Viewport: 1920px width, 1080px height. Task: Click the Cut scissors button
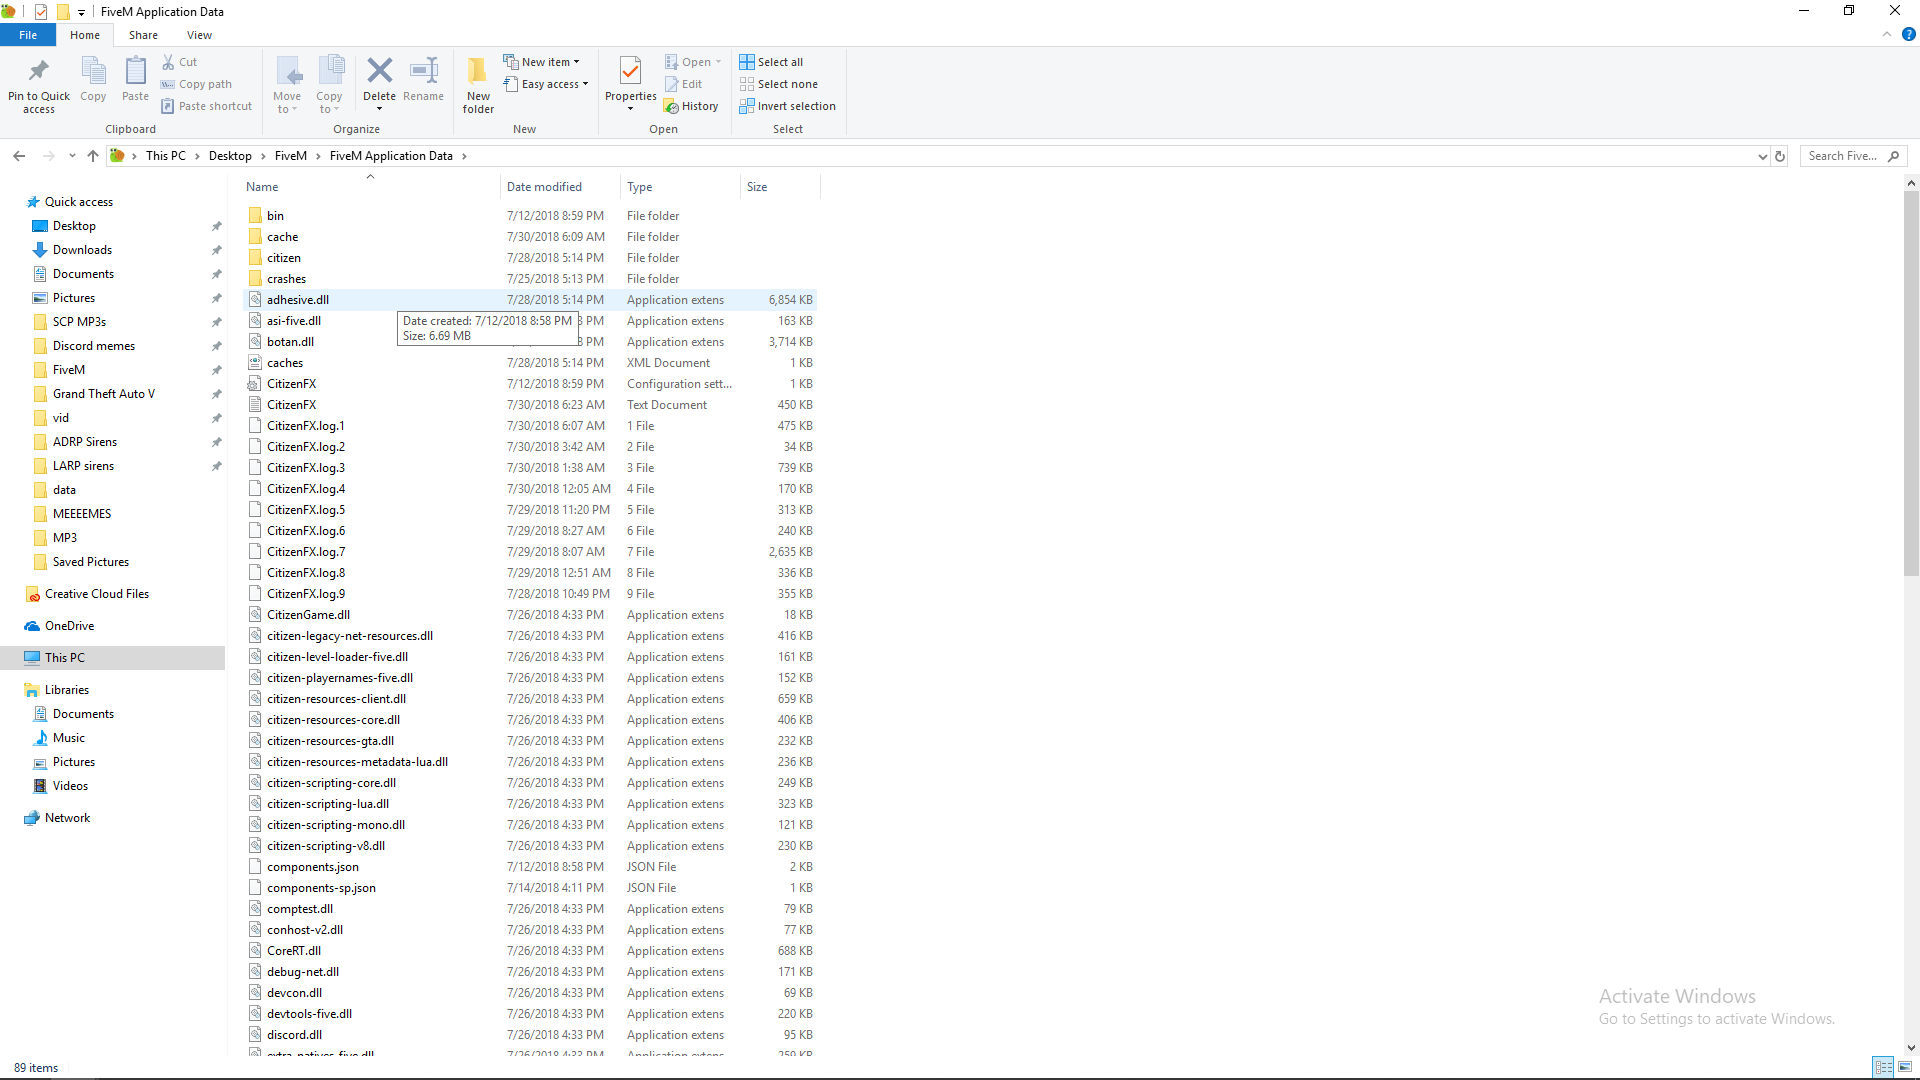[180, 62]
